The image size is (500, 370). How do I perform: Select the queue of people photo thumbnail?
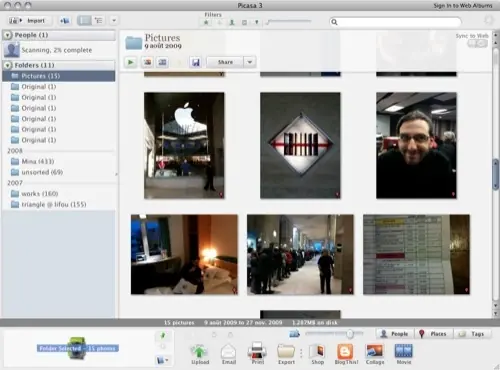pos(300,255)
